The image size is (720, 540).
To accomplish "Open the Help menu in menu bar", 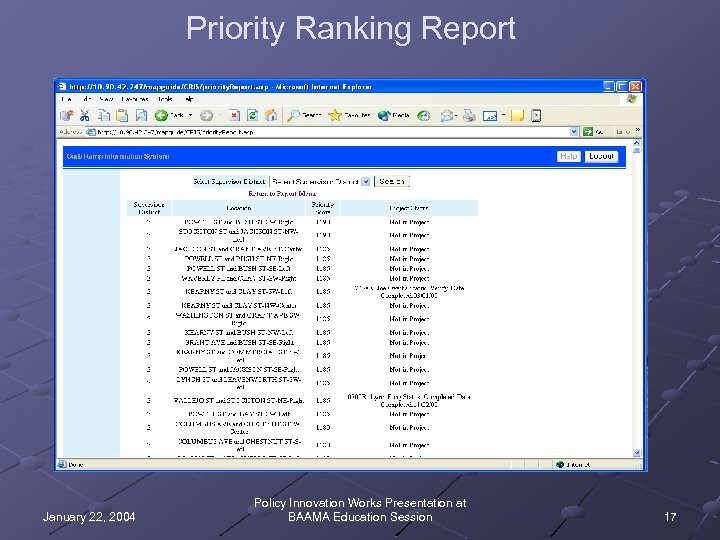I will [x=189, y=99].
